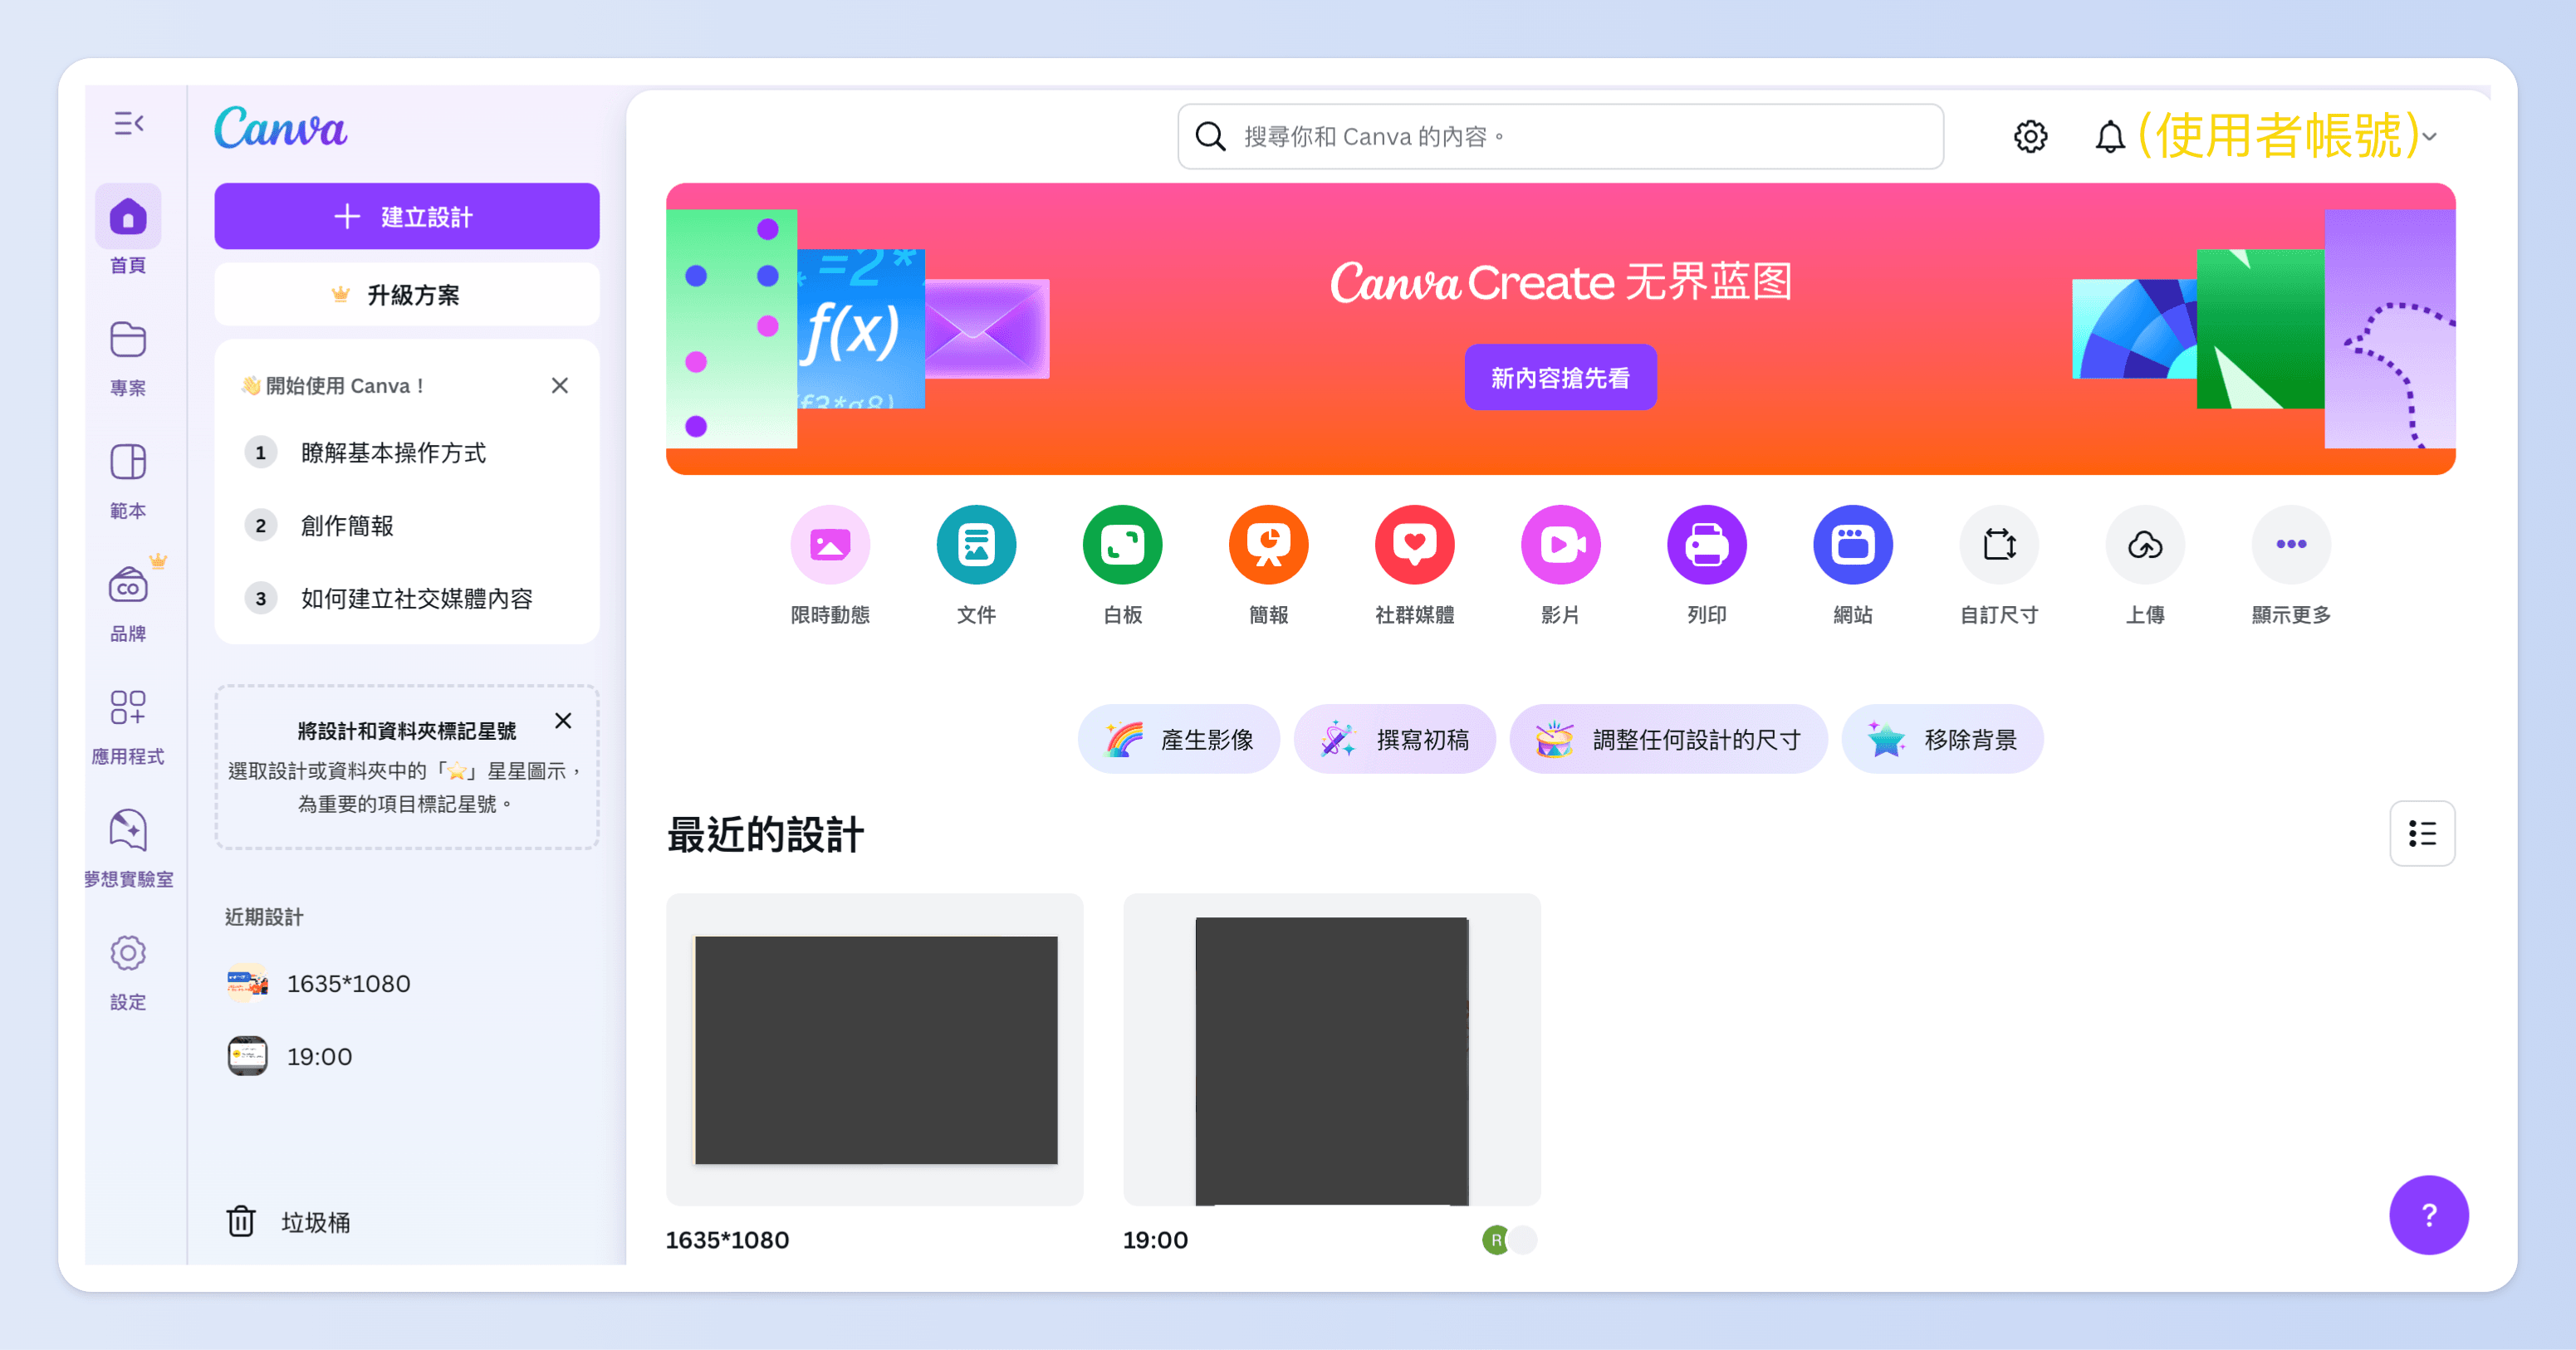Open step 3 如何建立社交媒體內容
The image size is (2576, 1350).
(x=406, y=598)
